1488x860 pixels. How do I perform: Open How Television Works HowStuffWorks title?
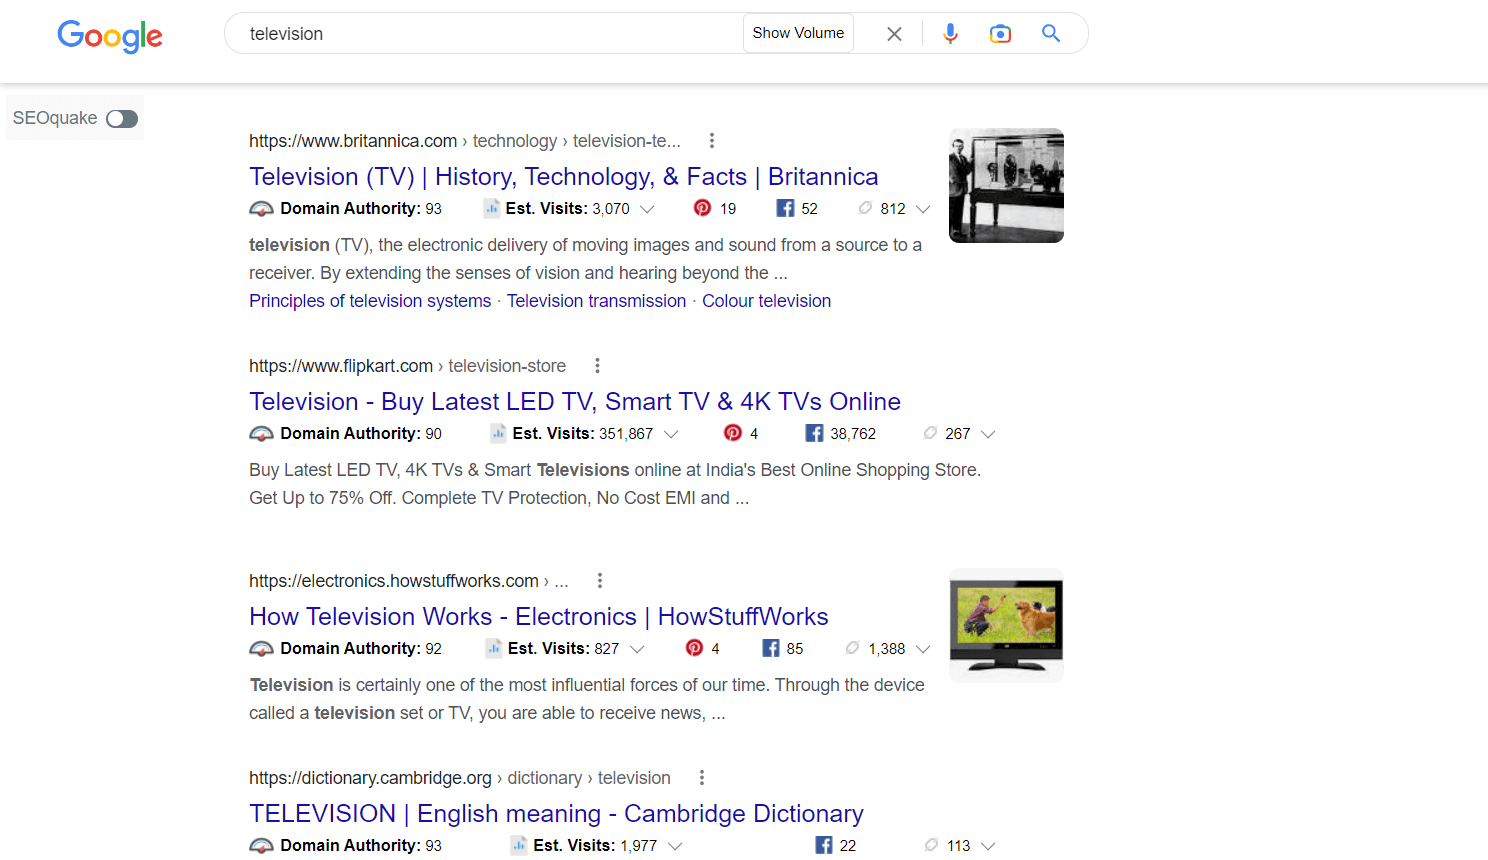[539, 617]
